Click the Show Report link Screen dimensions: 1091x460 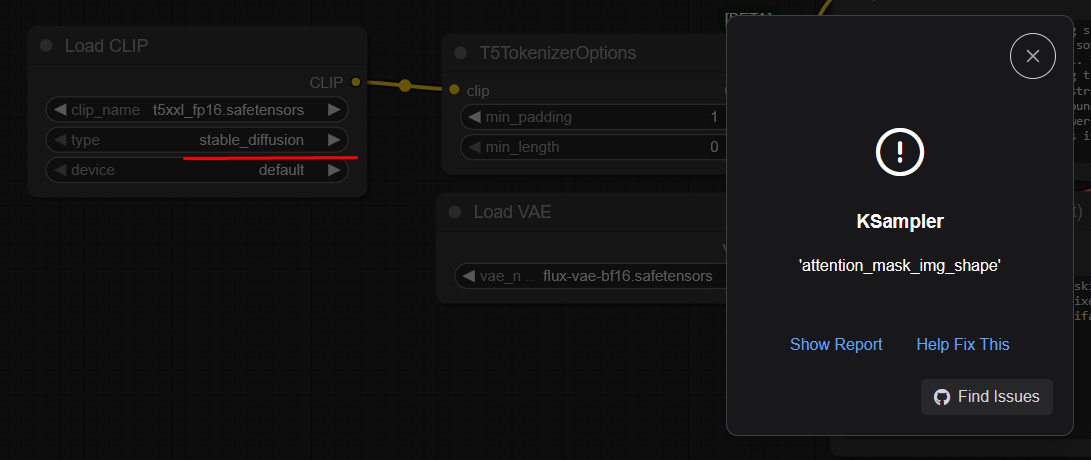pyautogui.click(x=836, y=344)
